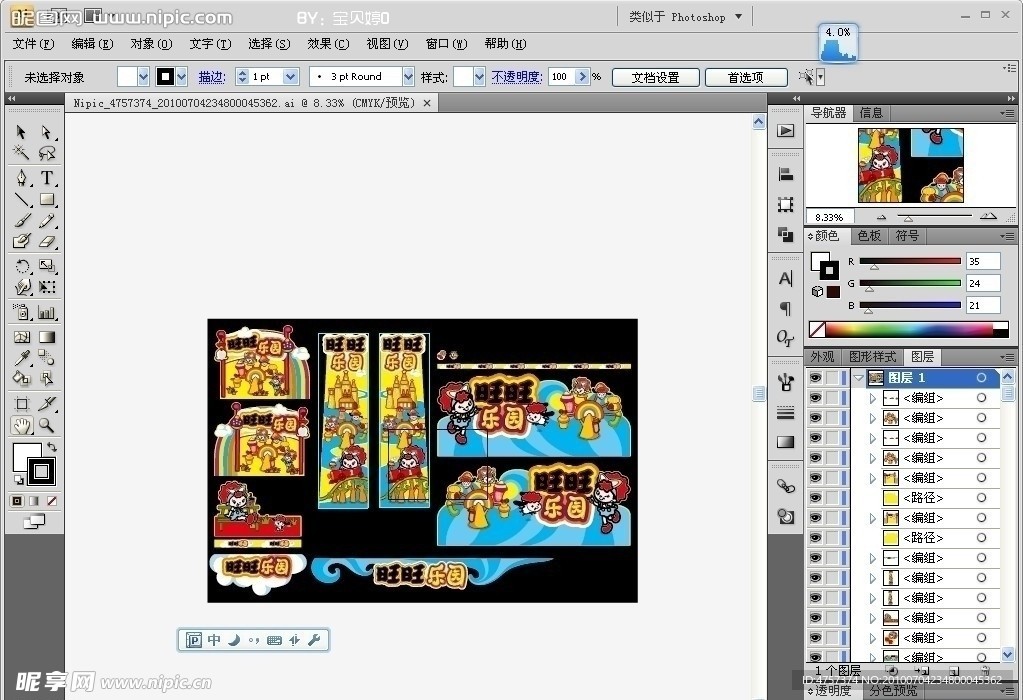Choose the Eyedropper tool

click(x=22, y=358)
